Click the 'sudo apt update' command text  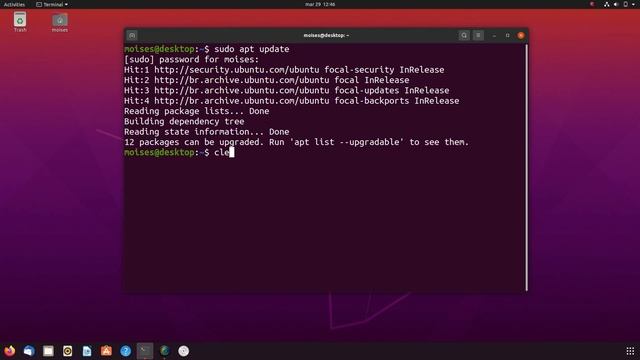tap(252, 49)
